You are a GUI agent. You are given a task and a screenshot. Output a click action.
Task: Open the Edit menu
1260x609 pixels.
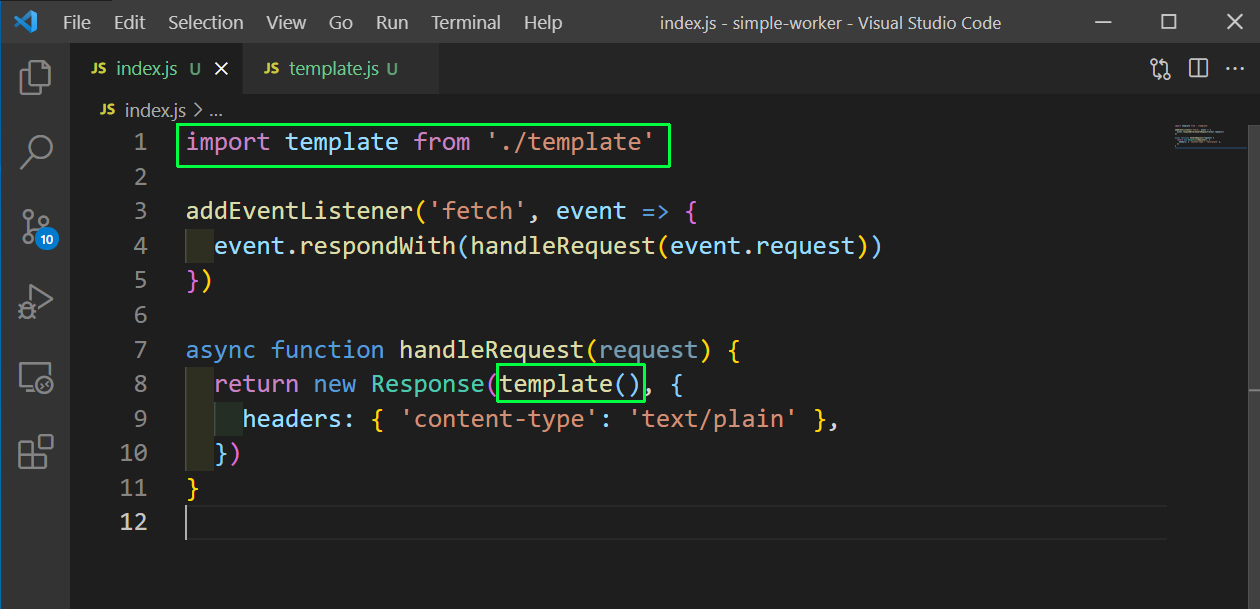pyautogui.click(x=129, y=22)
